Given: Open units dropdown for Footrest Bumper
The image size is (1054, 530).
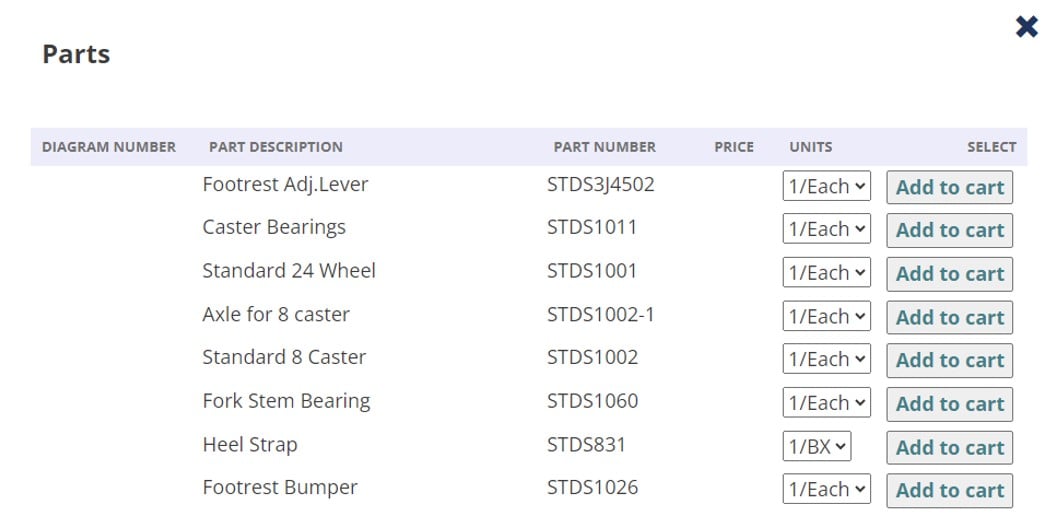Looking at the screenshot, I should coord(826,489).
